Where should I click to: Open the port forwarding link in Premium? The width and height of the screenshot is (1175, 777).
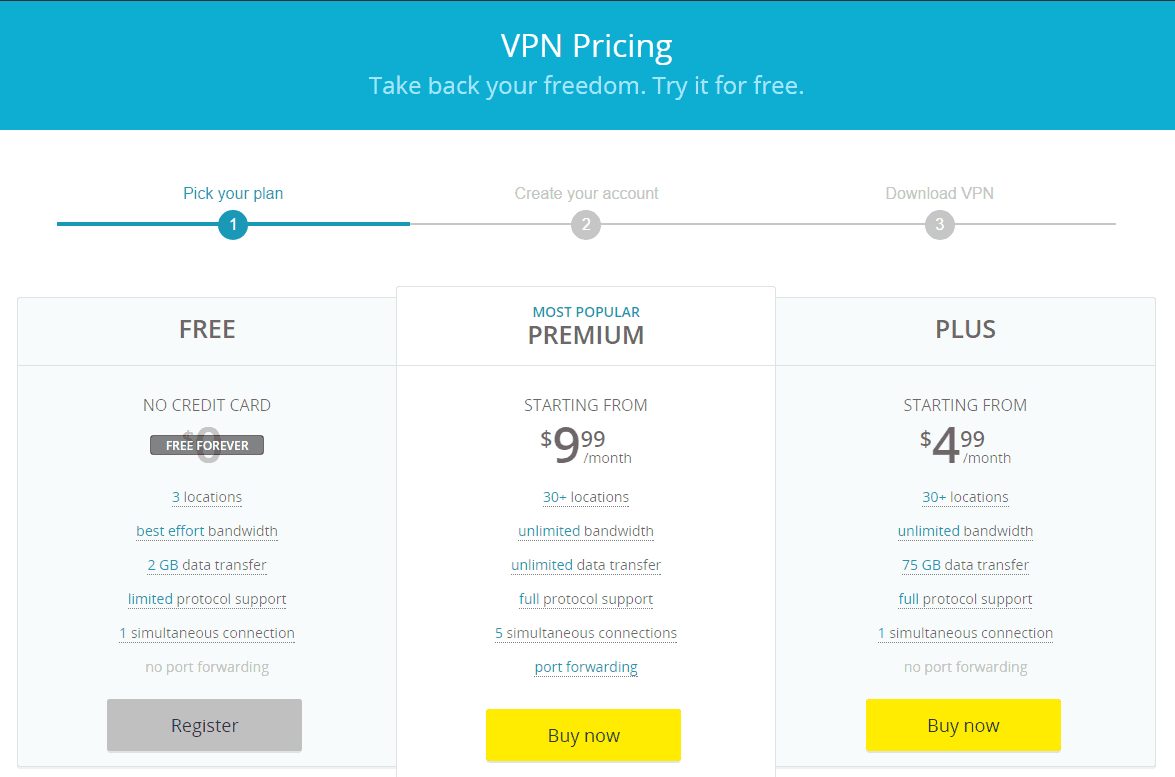pyautogui.click(x=586, y=667)
